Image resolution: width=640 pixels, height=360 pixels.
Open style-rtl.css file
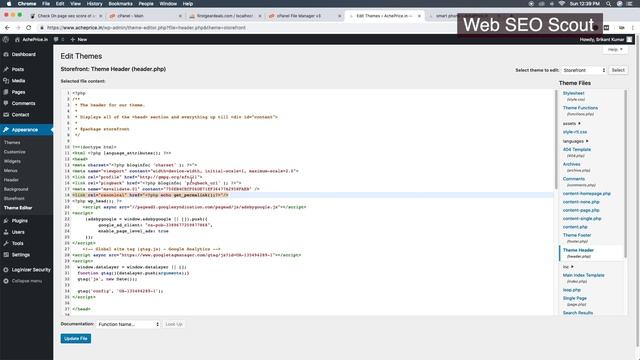575,132
